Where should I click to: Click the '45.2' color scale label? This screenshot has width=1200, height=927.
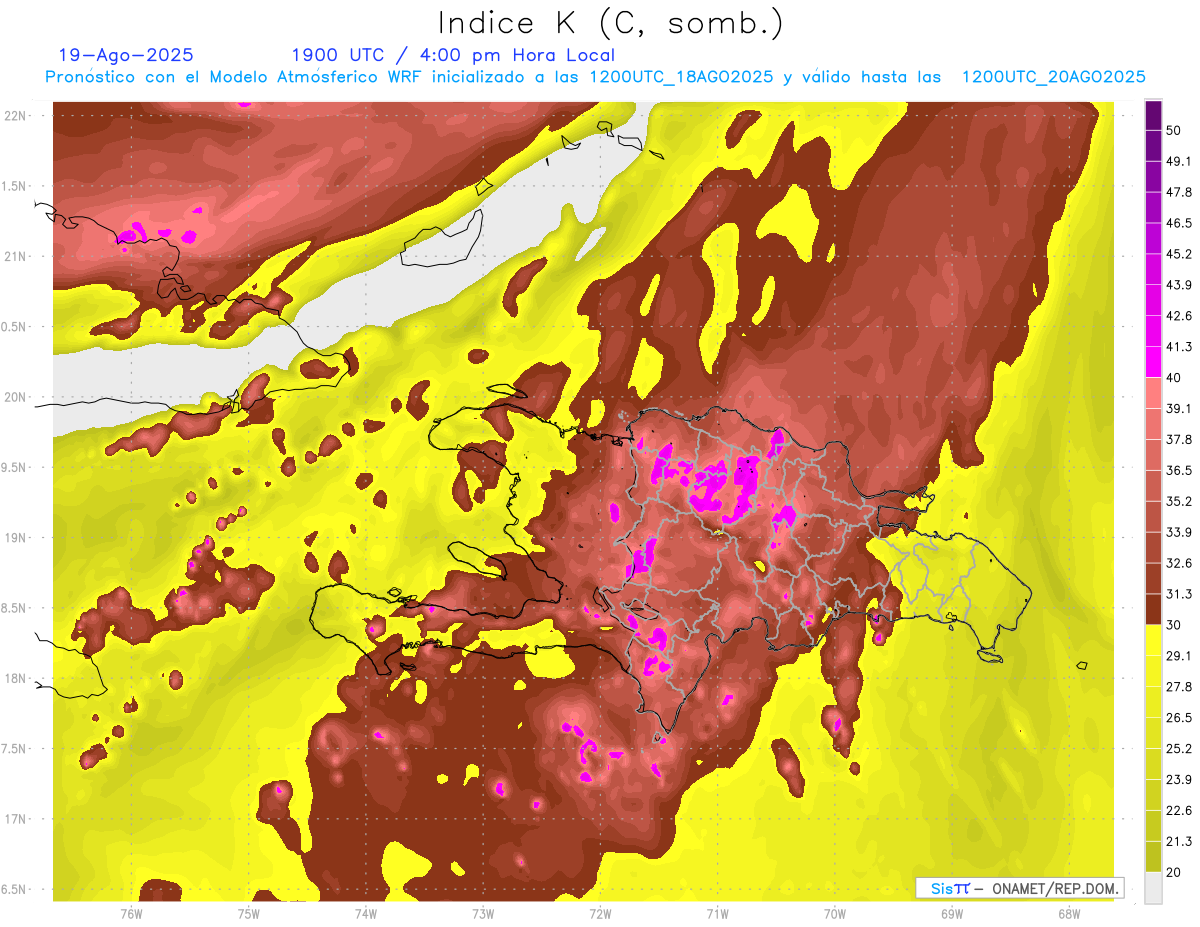click(x=1179, y=254)
